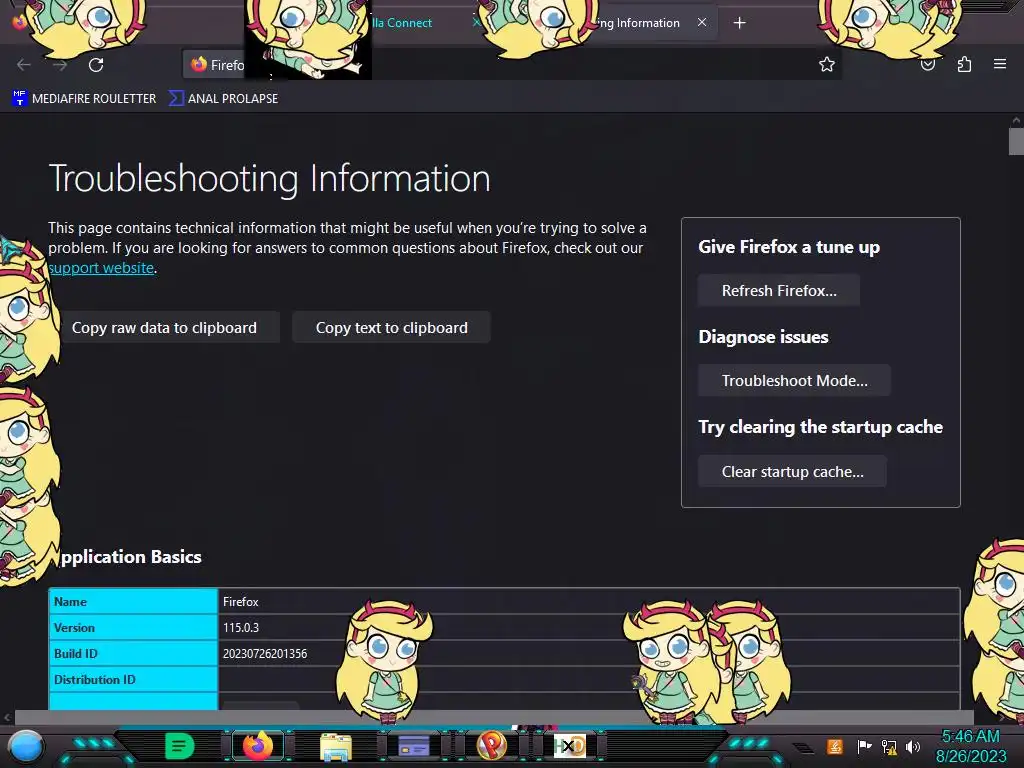Open the HxD hex editor taskbar icon
The width and height of the screenshot is (1024, 768).
(569, 746)
